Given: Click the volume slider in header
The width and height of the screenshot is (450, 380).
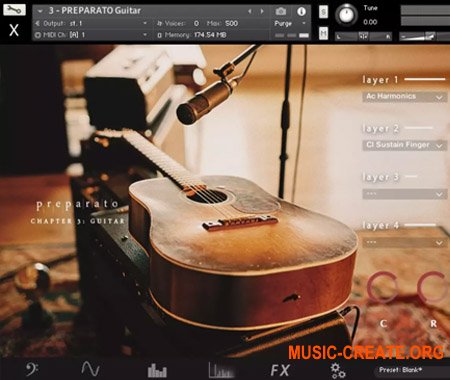Looking at the screenshot, I should click(x=425, y=36).
